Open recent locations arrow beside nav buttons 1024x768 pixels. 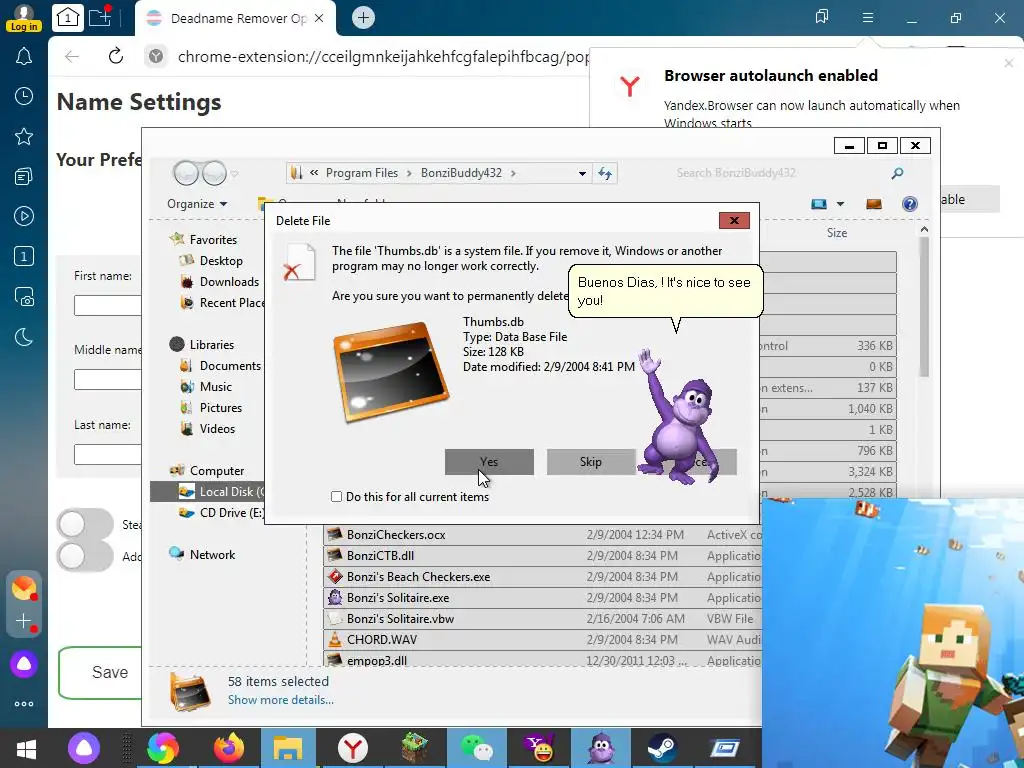coord(234,174)
